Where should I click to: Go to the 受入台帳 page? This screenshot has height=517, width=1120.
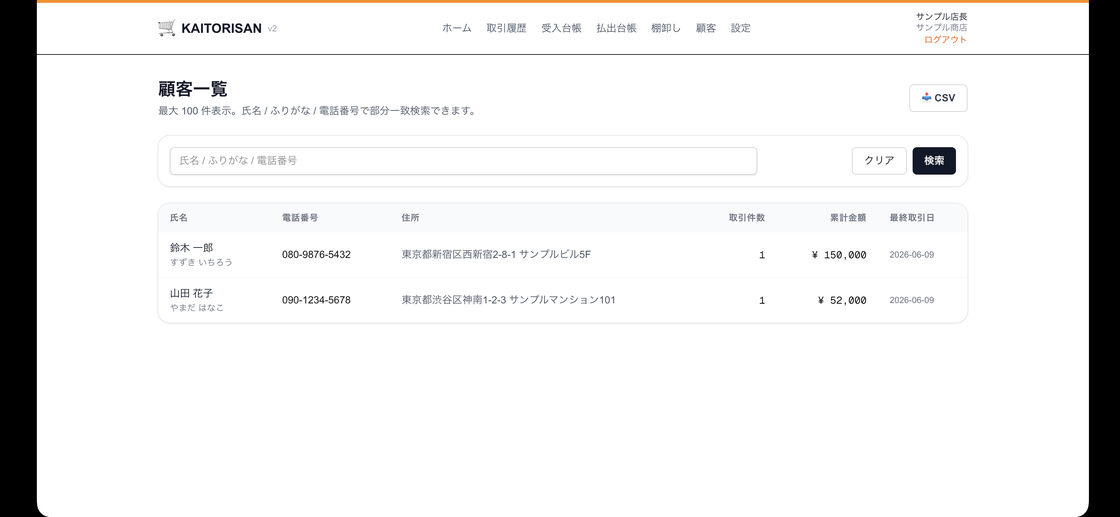click(561, 29)
